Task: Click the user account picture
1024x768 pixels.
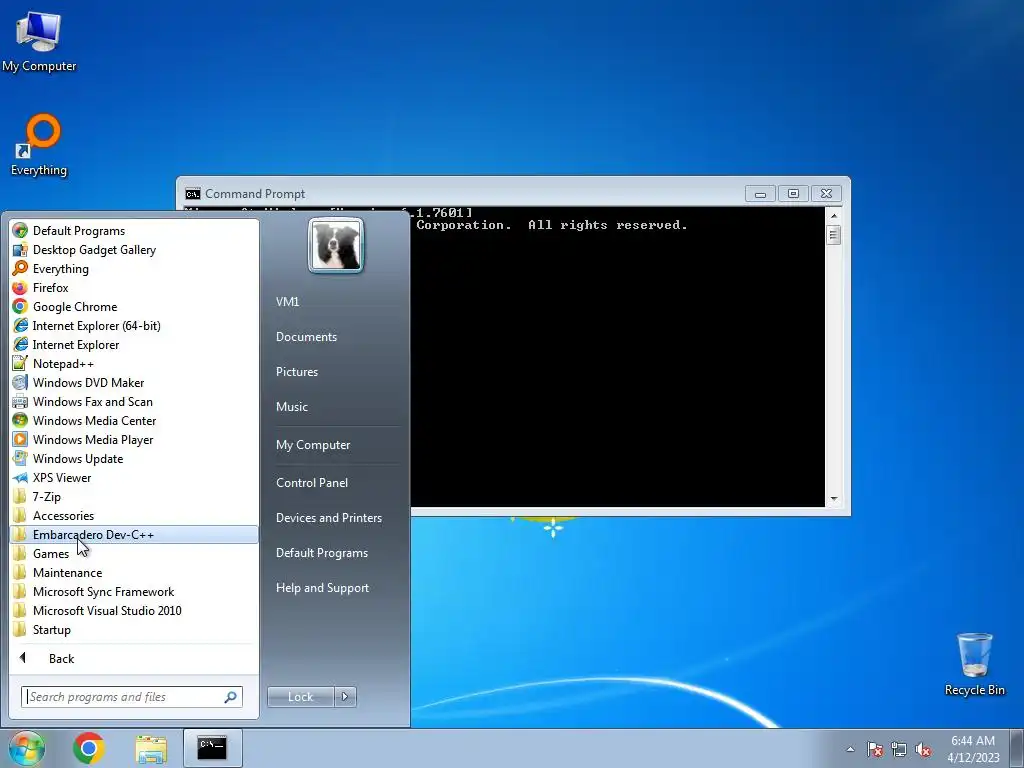Action: [336, 245]
